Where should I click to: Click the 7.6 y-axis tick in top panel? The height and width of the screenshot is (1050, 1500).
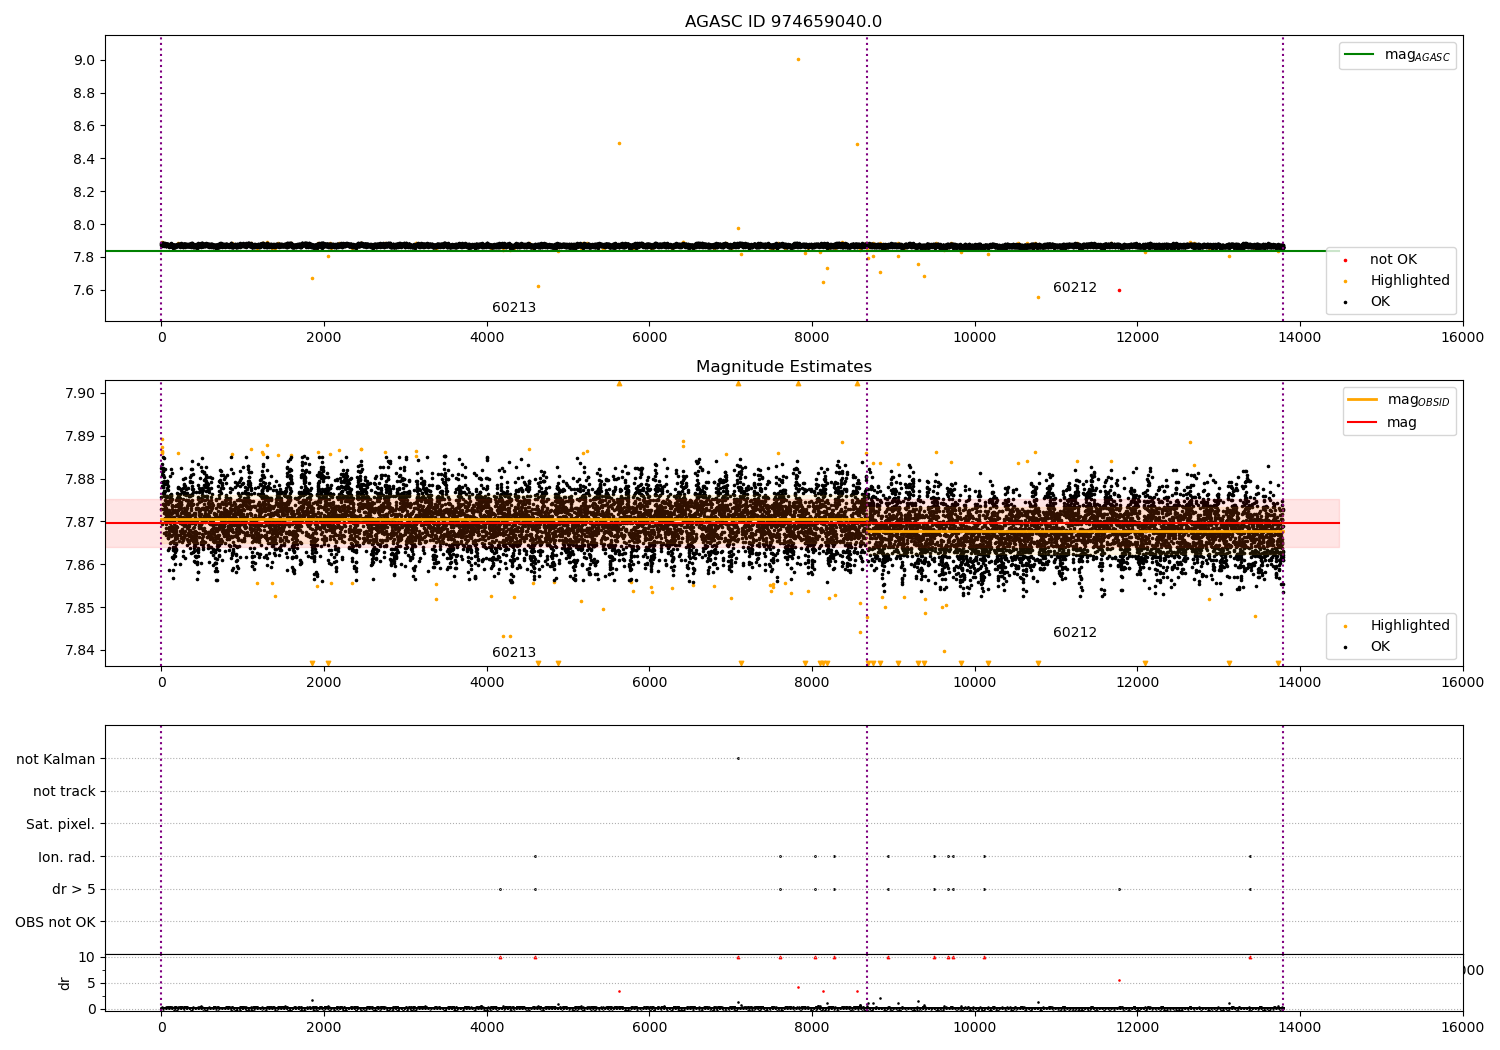coord(84,291)
